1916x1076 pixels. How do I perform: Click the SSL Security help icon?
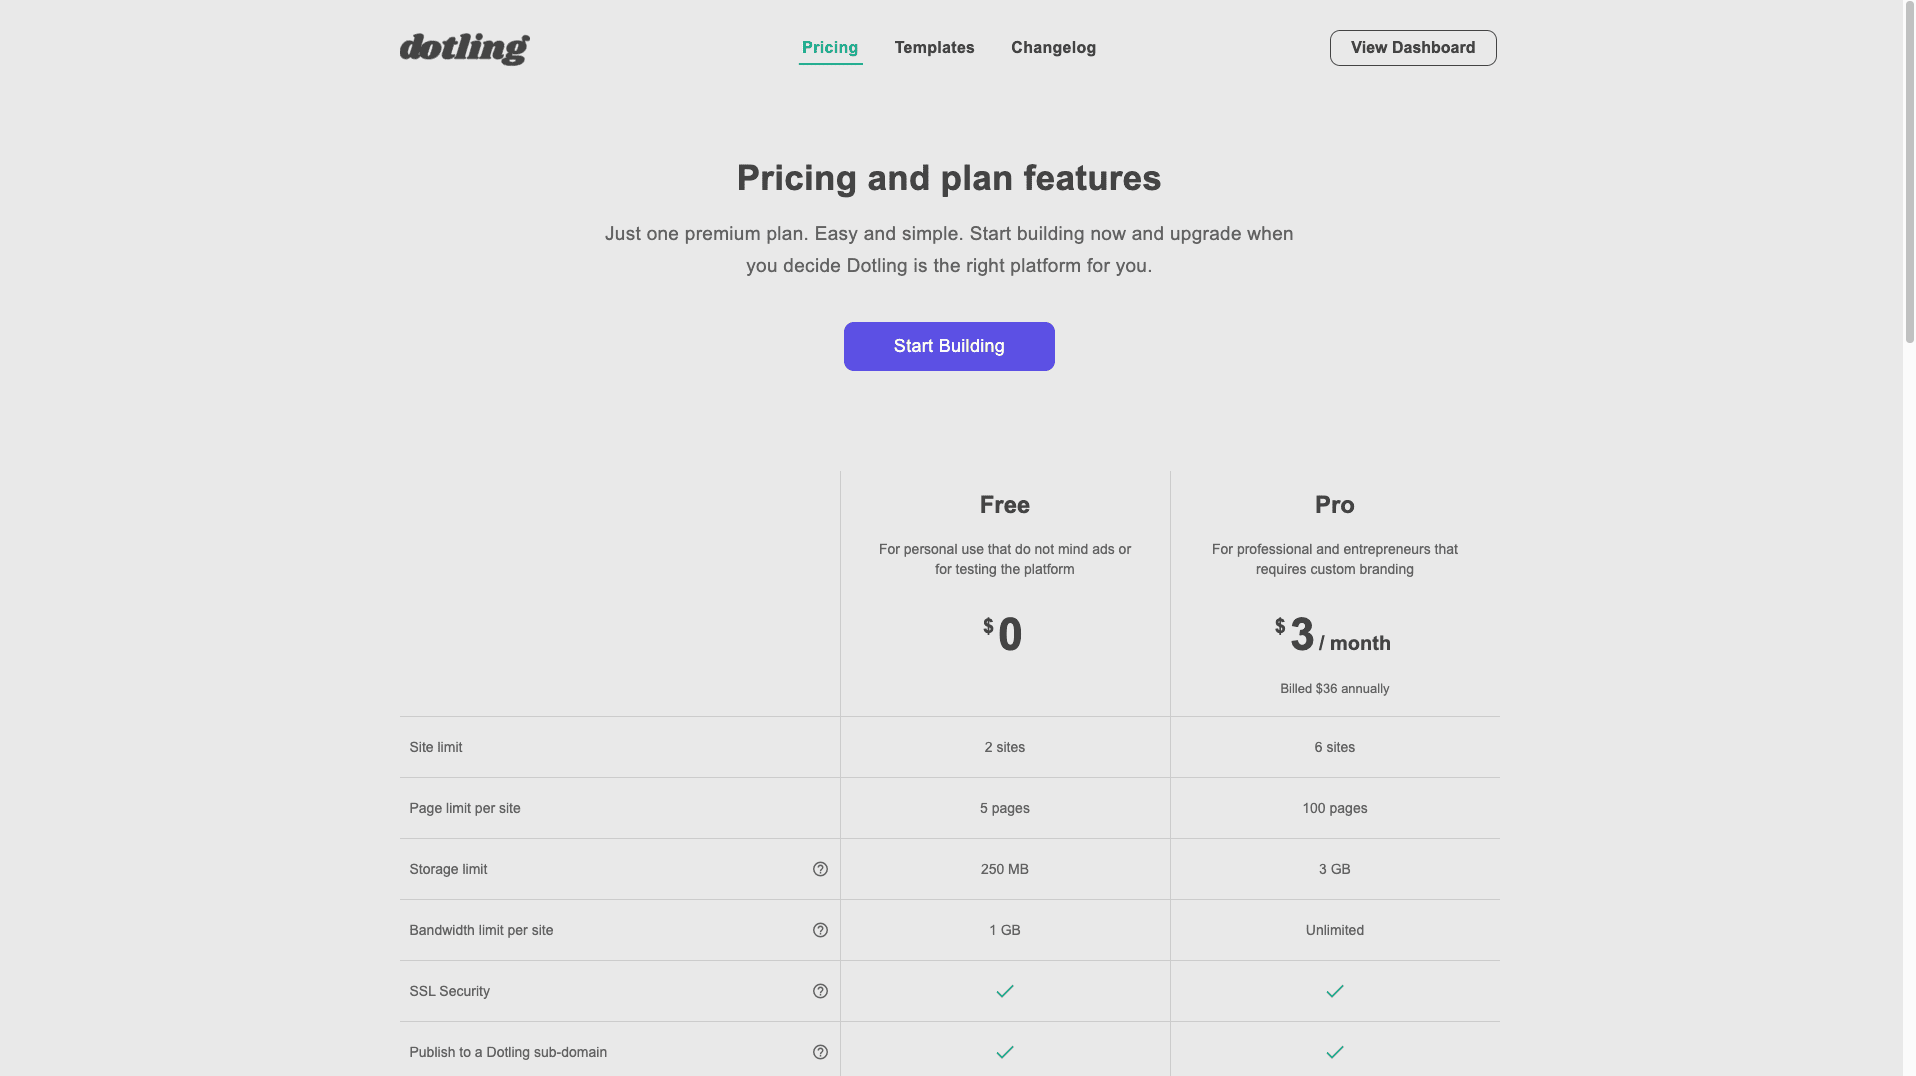(820, 991)
